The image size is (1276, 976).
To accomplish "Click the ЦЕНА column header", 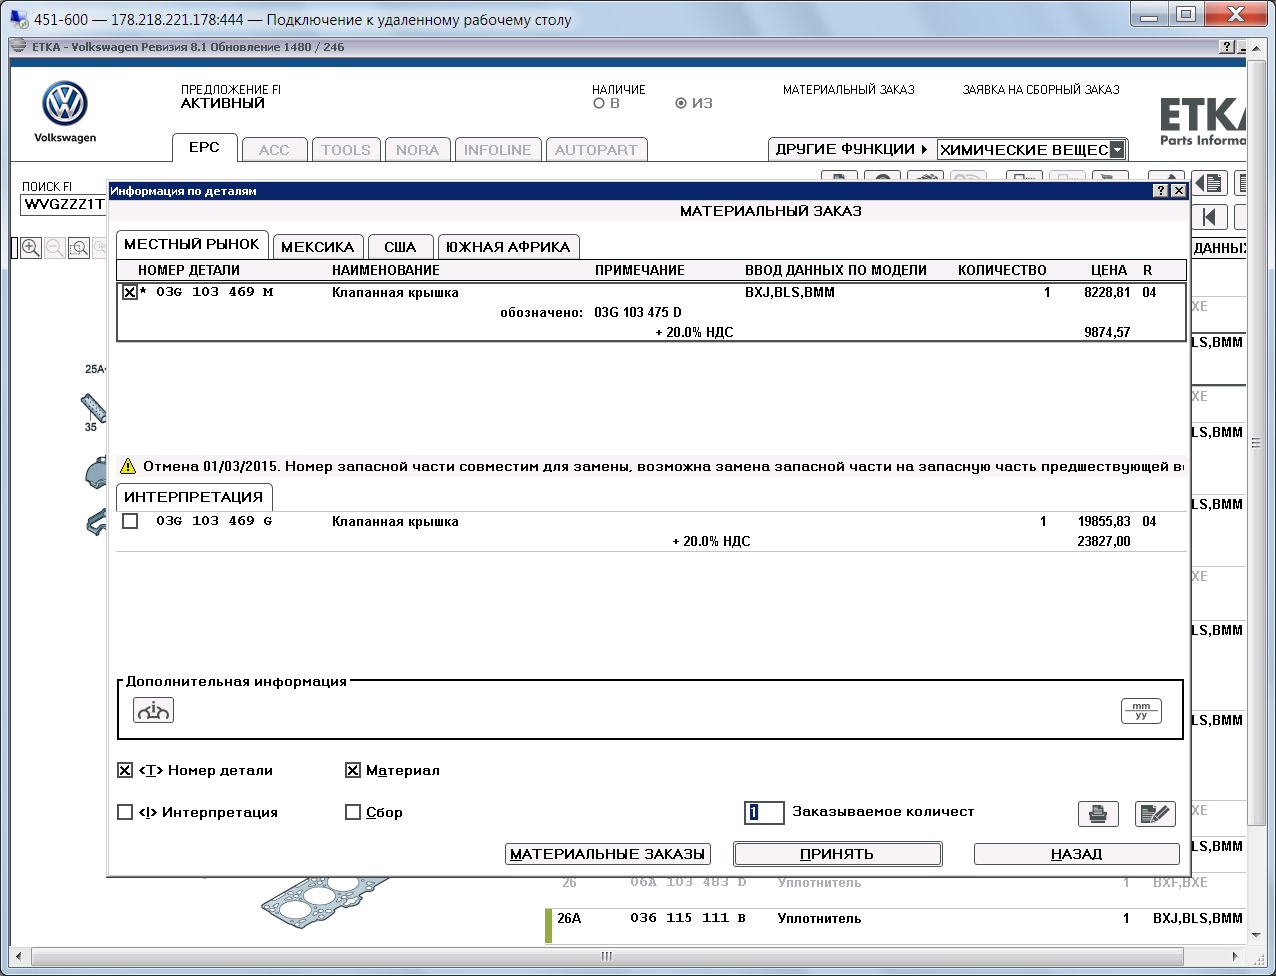I will click(x=1109, y=270).
